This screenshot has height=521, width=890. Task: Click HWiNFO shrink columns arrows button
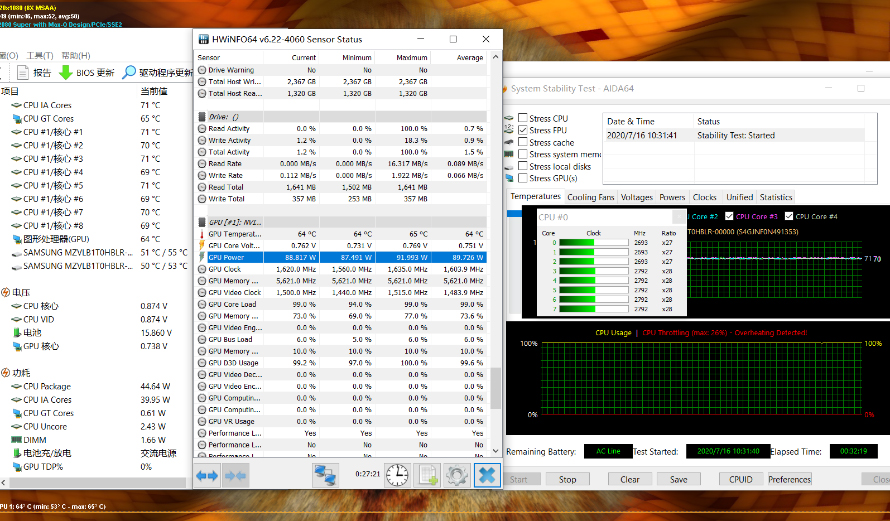click(236, 476)
